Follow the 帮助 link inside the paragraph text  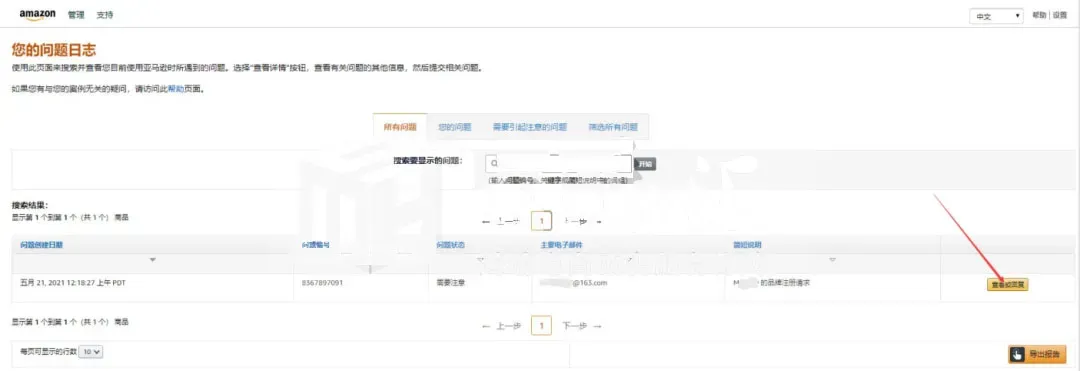[176, 89]
